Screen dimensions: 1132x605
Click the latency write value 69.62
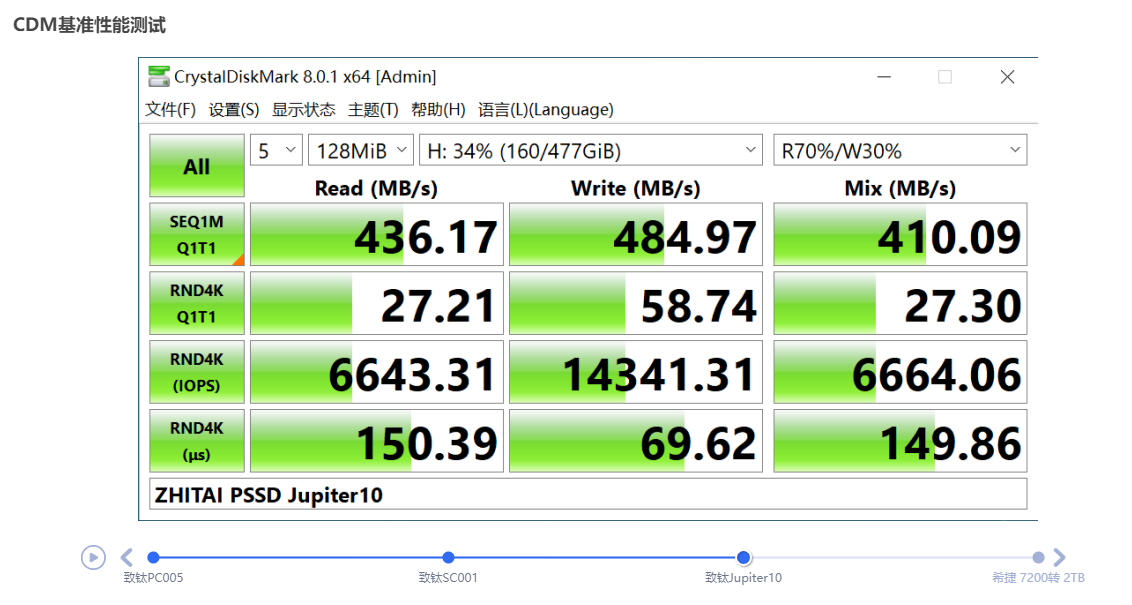tap(635, 441)
